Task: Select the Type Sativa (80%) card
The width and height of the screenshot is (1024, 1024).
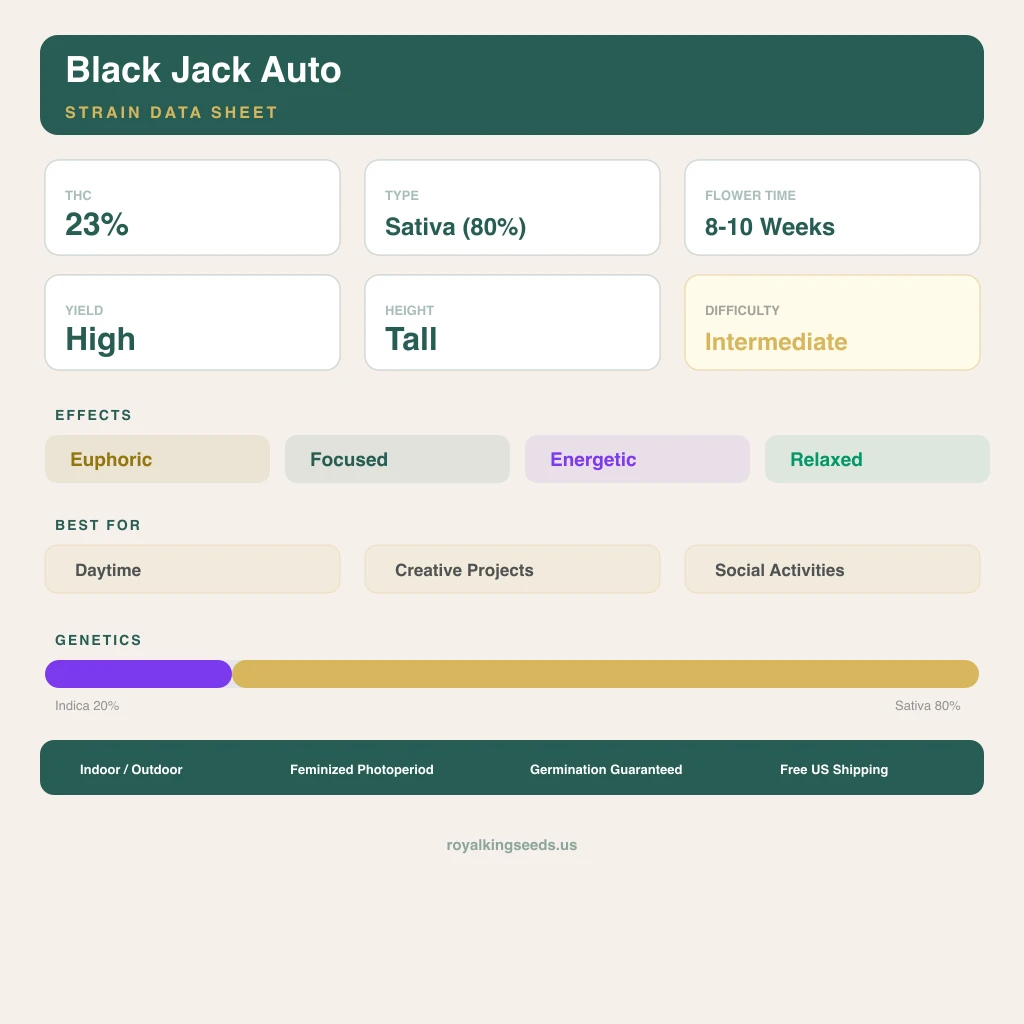Action: click(x=512, y=208)
